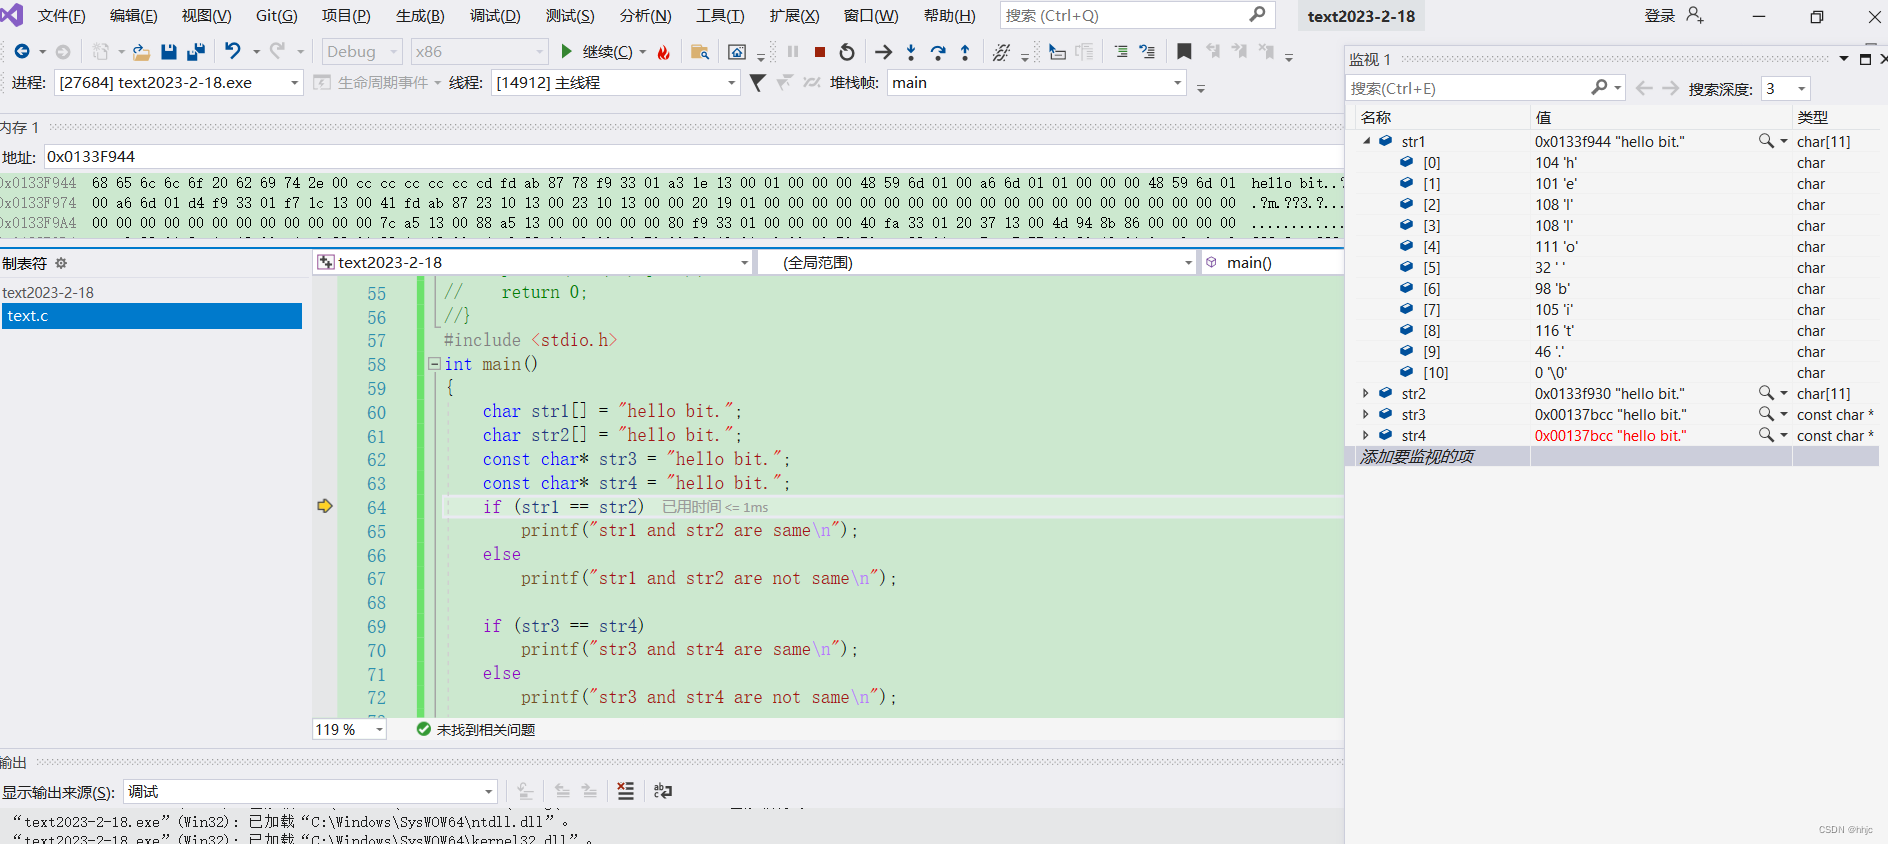Viewport: 1888px width, 844px height.
Task: Click the green Continue play icon
Action: coord(567,51)
